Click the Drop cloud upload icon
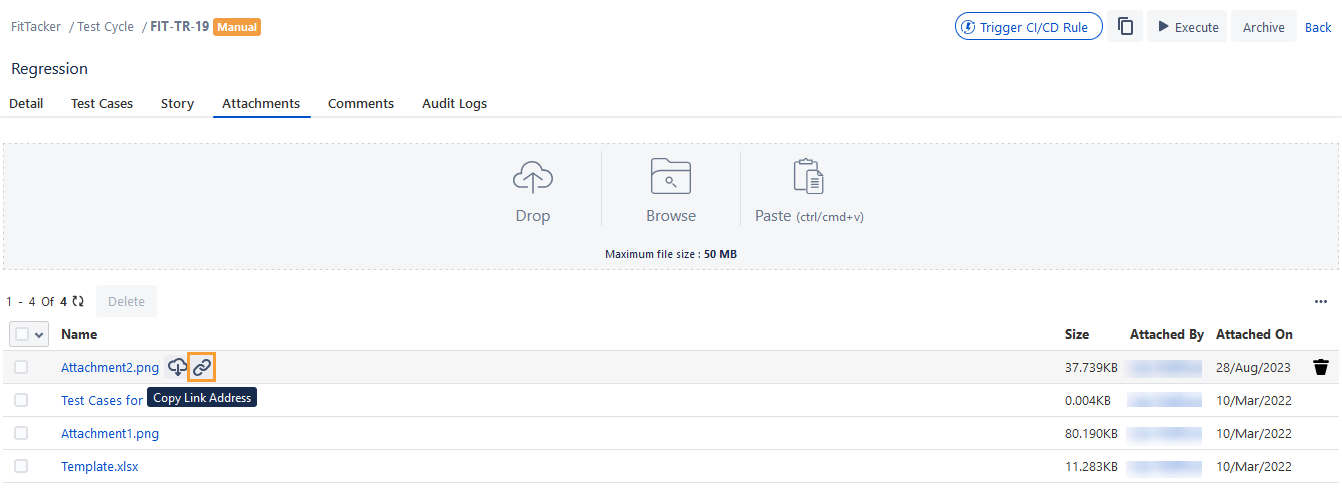Viewport: 1342px width, 494px height. pyautogui.click(x=533, y=178)
